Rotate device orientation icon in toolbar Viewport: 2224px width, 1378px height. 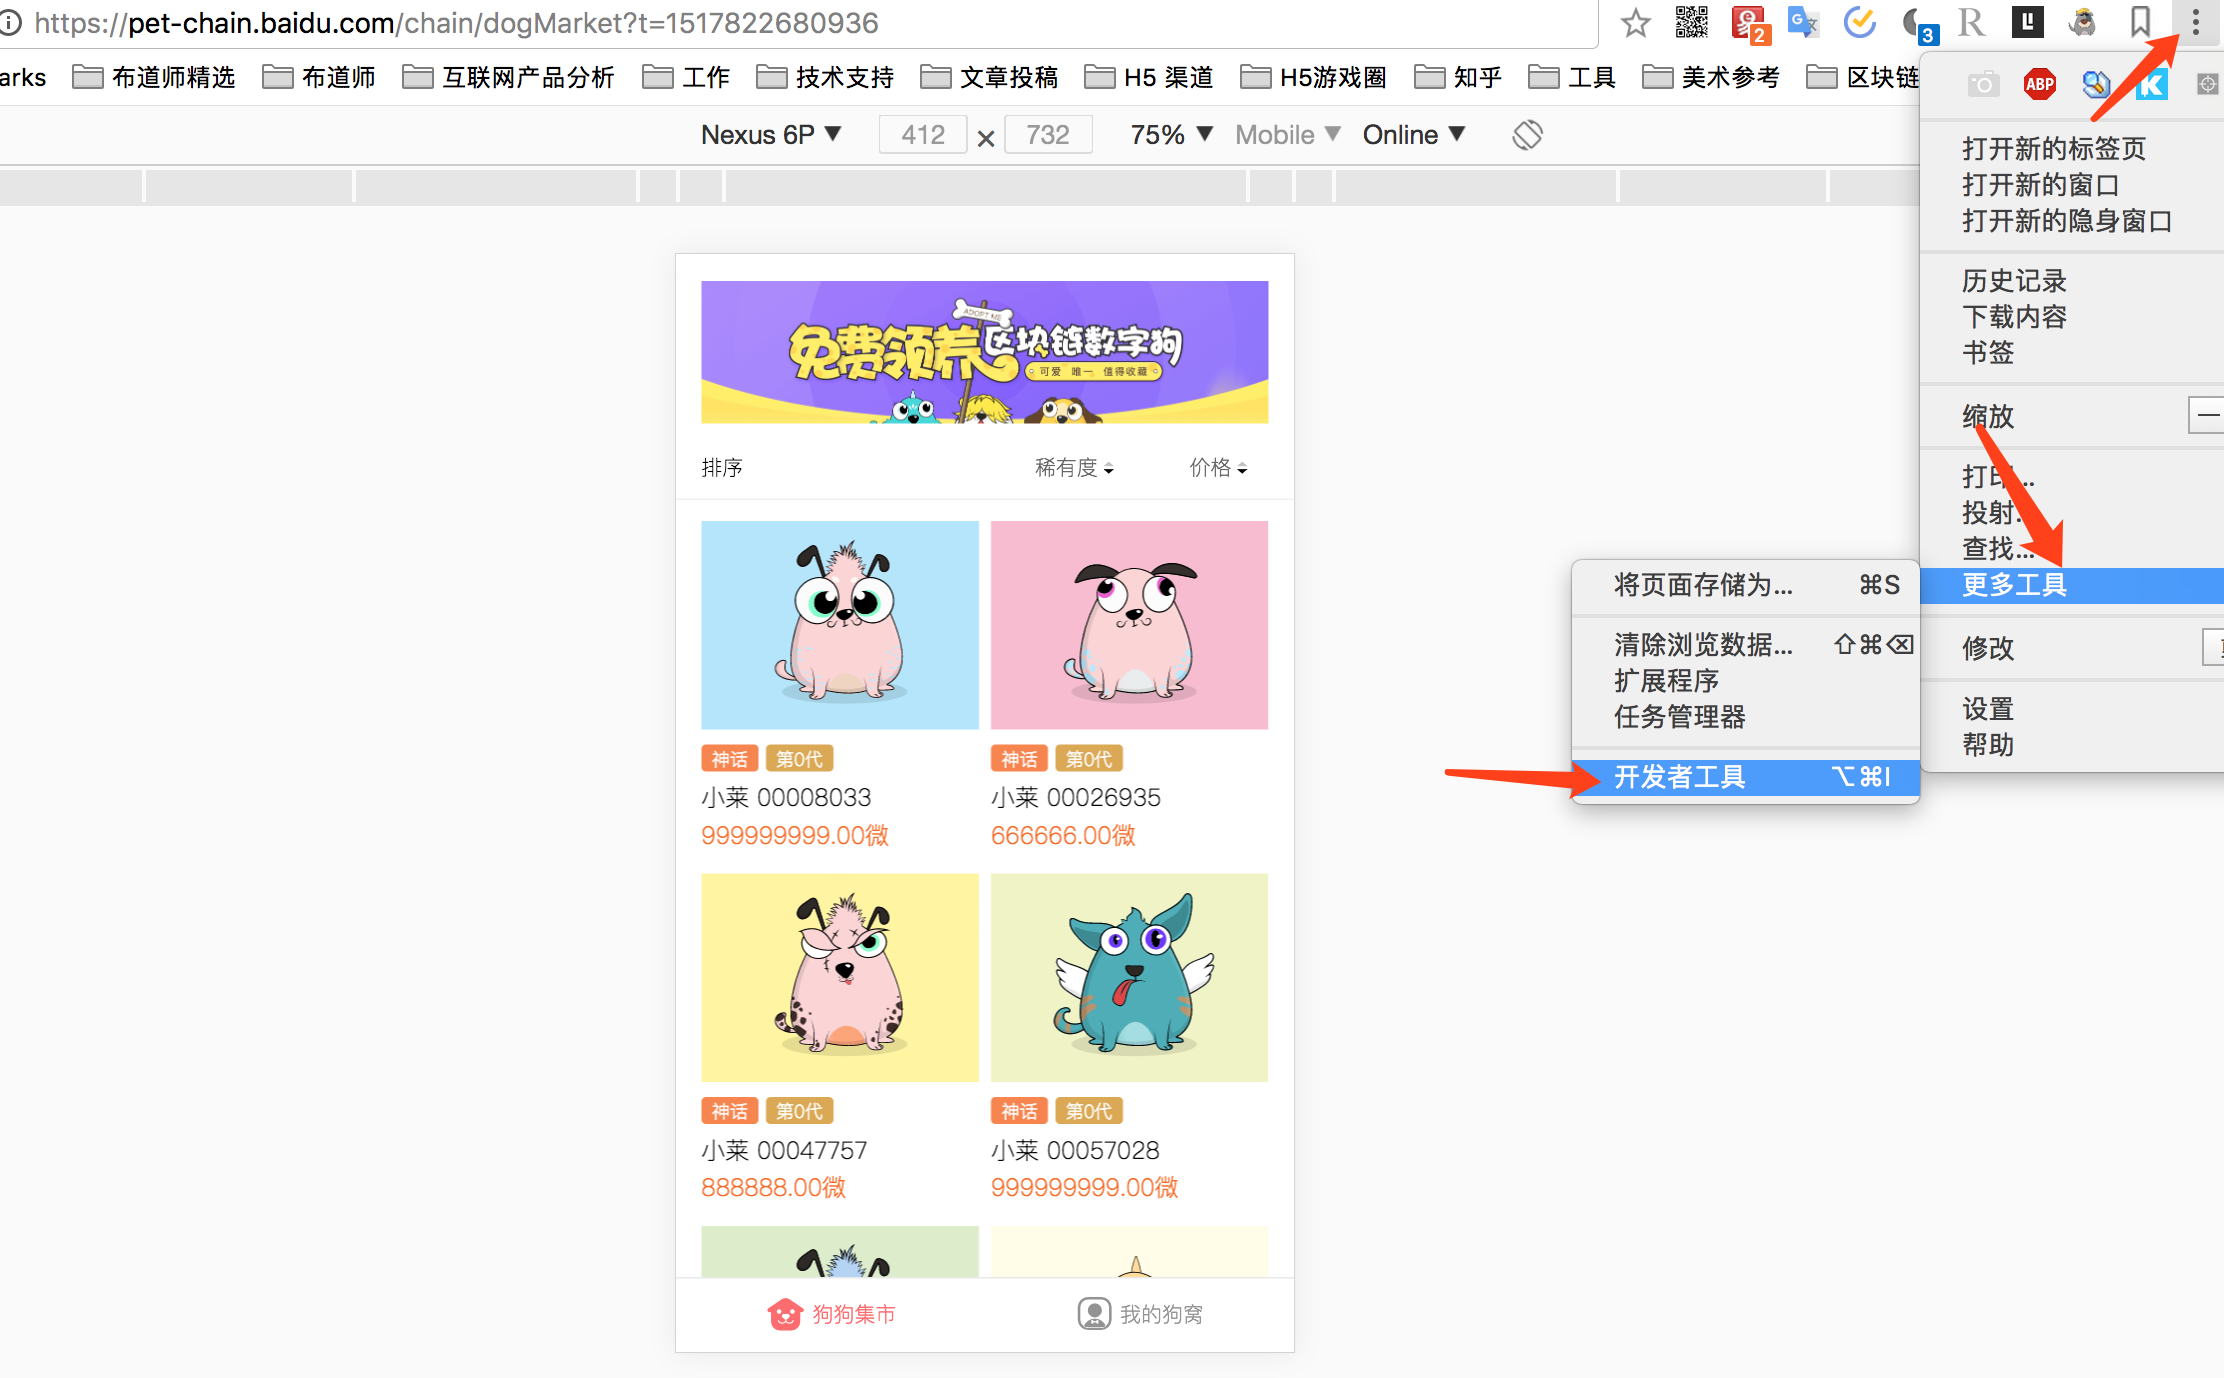[1527, 135]
